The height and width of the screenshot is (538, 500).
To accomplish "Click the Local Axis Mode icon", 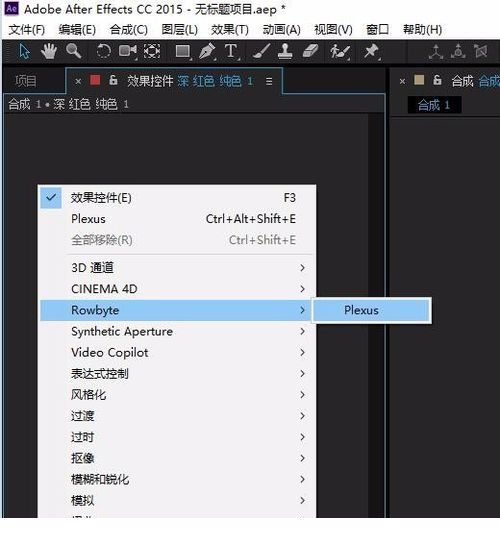I will (435, 52).
